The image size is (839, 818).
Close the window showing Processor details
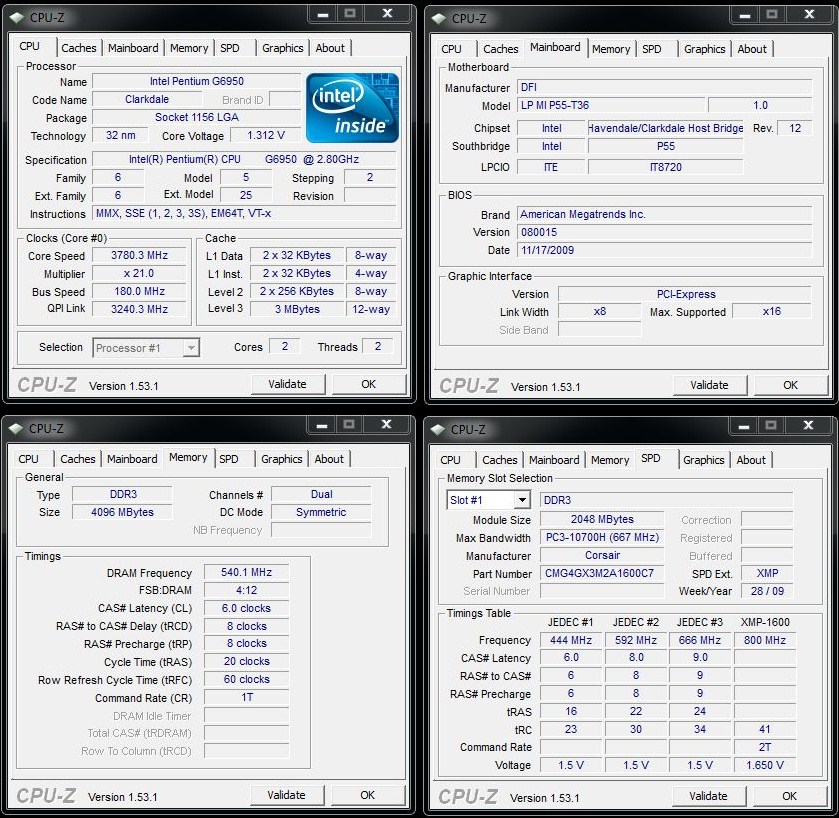click(x=388, y=14)
